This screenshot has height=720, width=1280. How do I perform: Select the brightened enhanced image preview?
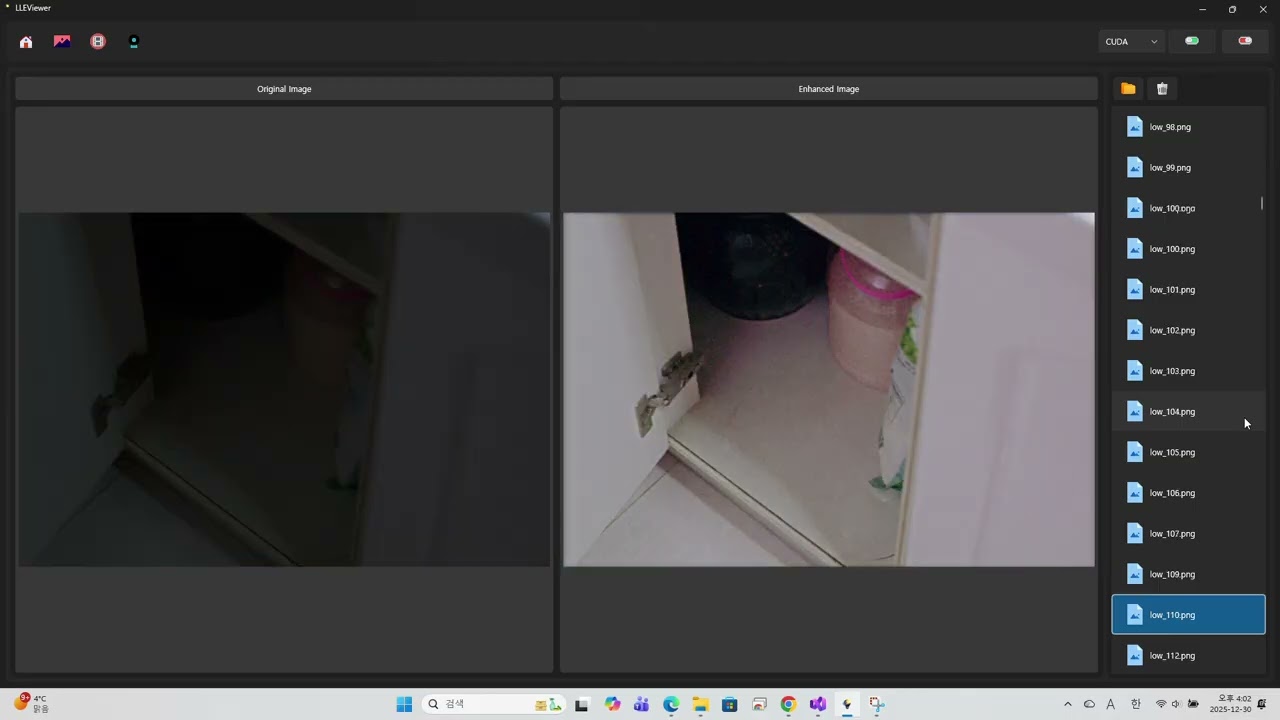(x=829, y=389)
